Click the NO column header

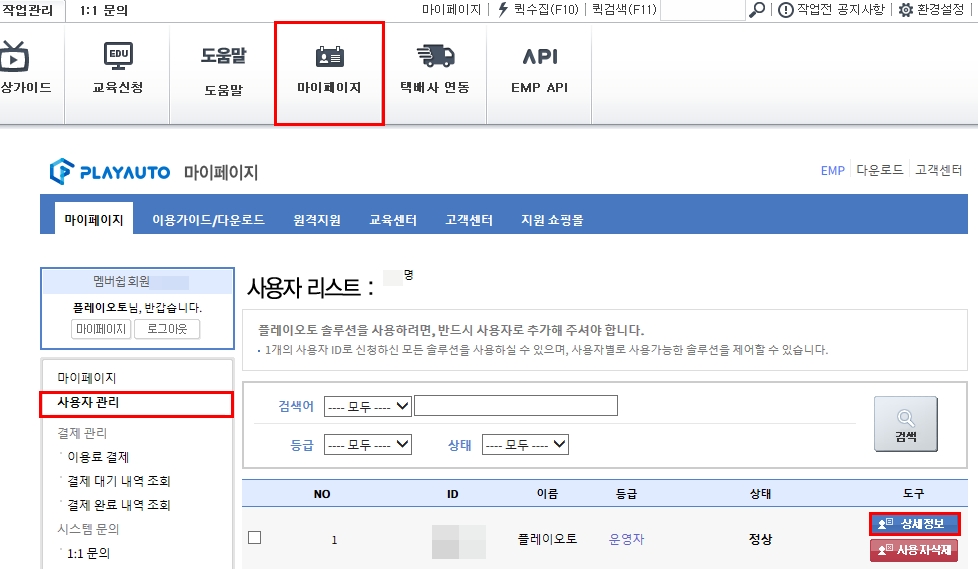pyautogui.click(x=322, y=494)
